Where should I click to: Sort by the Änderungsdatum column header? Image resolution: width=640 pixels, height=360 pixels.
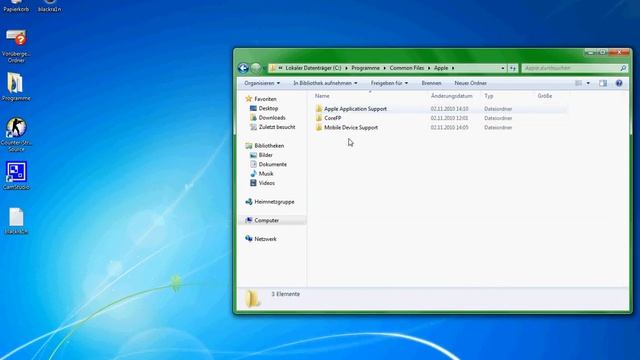tap(451, 96)
